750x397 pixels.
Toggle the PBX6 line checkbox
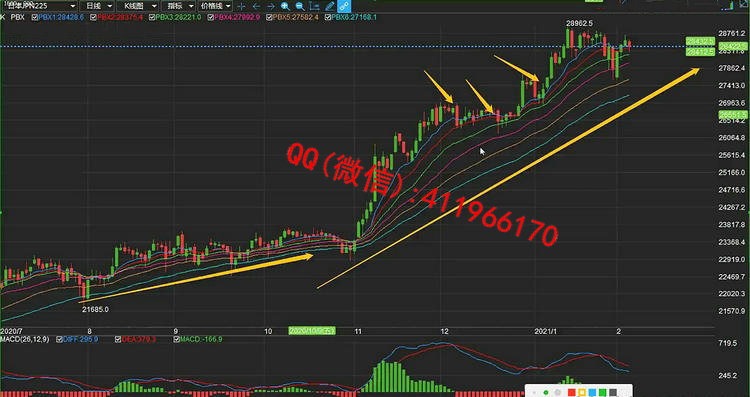(x=328, y=17)
